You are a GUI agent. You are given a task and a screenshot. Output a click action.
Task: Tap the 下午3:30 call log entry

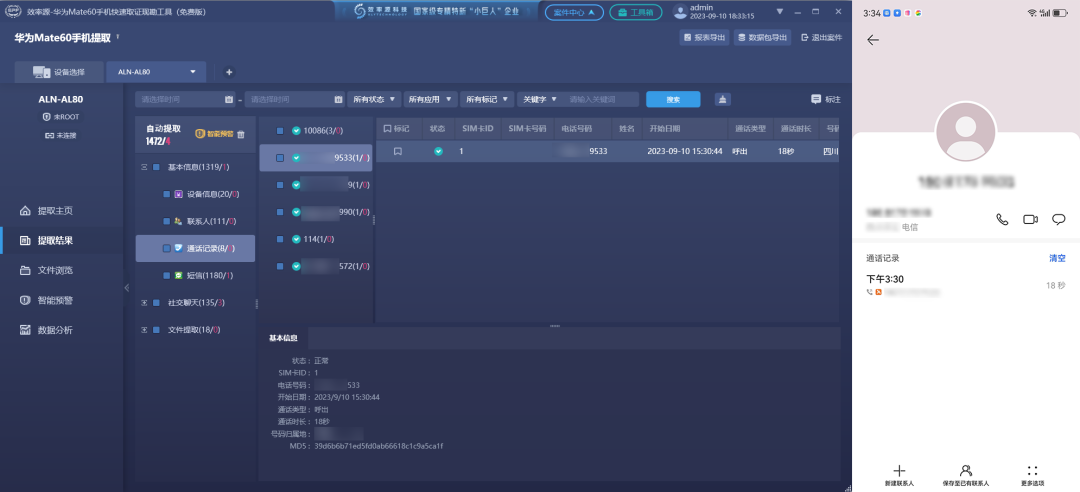(x=965, y=285)
